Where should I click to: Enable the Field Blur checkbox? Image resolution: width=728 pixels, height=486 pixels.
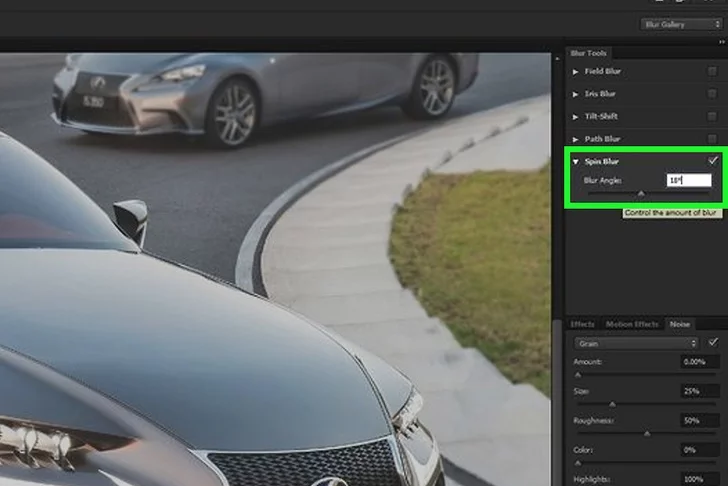(712, 72)
